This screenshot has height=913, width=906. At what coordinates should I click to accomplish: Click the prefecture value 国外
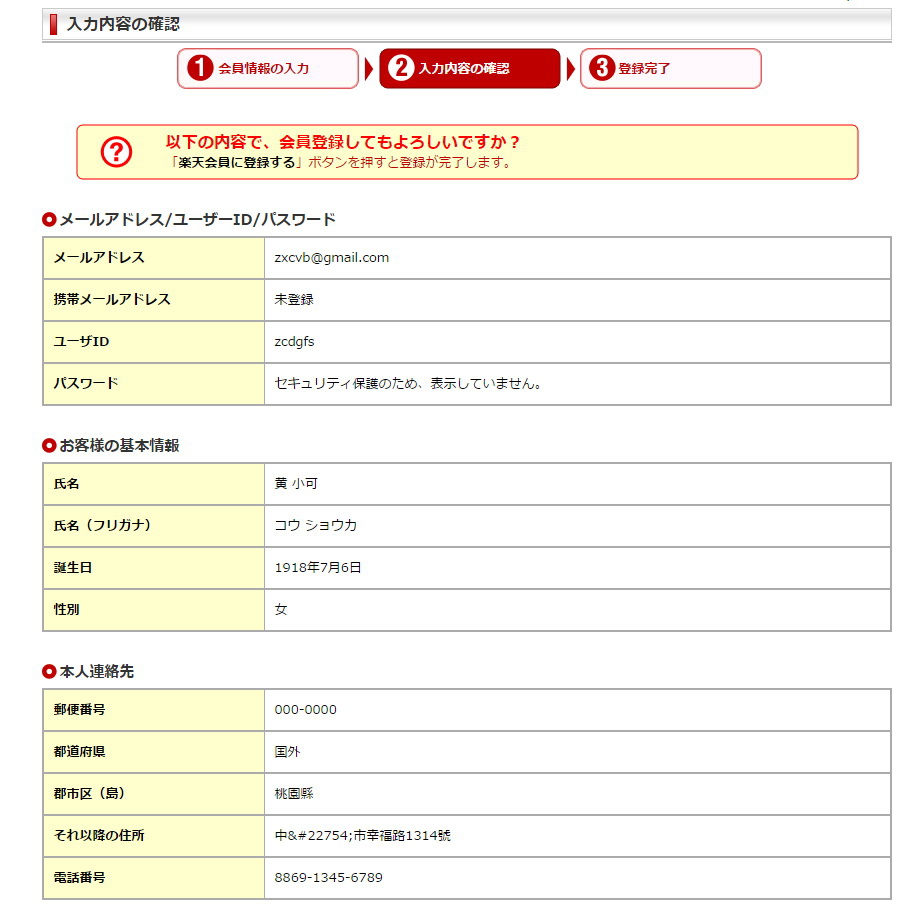pos(287,752)
